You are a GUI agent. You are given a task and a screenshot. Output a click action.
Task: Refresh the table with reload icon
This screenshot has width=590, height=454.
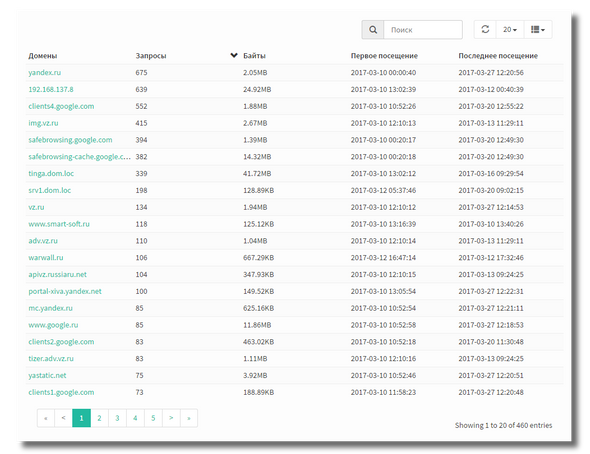tap(485, 29)
